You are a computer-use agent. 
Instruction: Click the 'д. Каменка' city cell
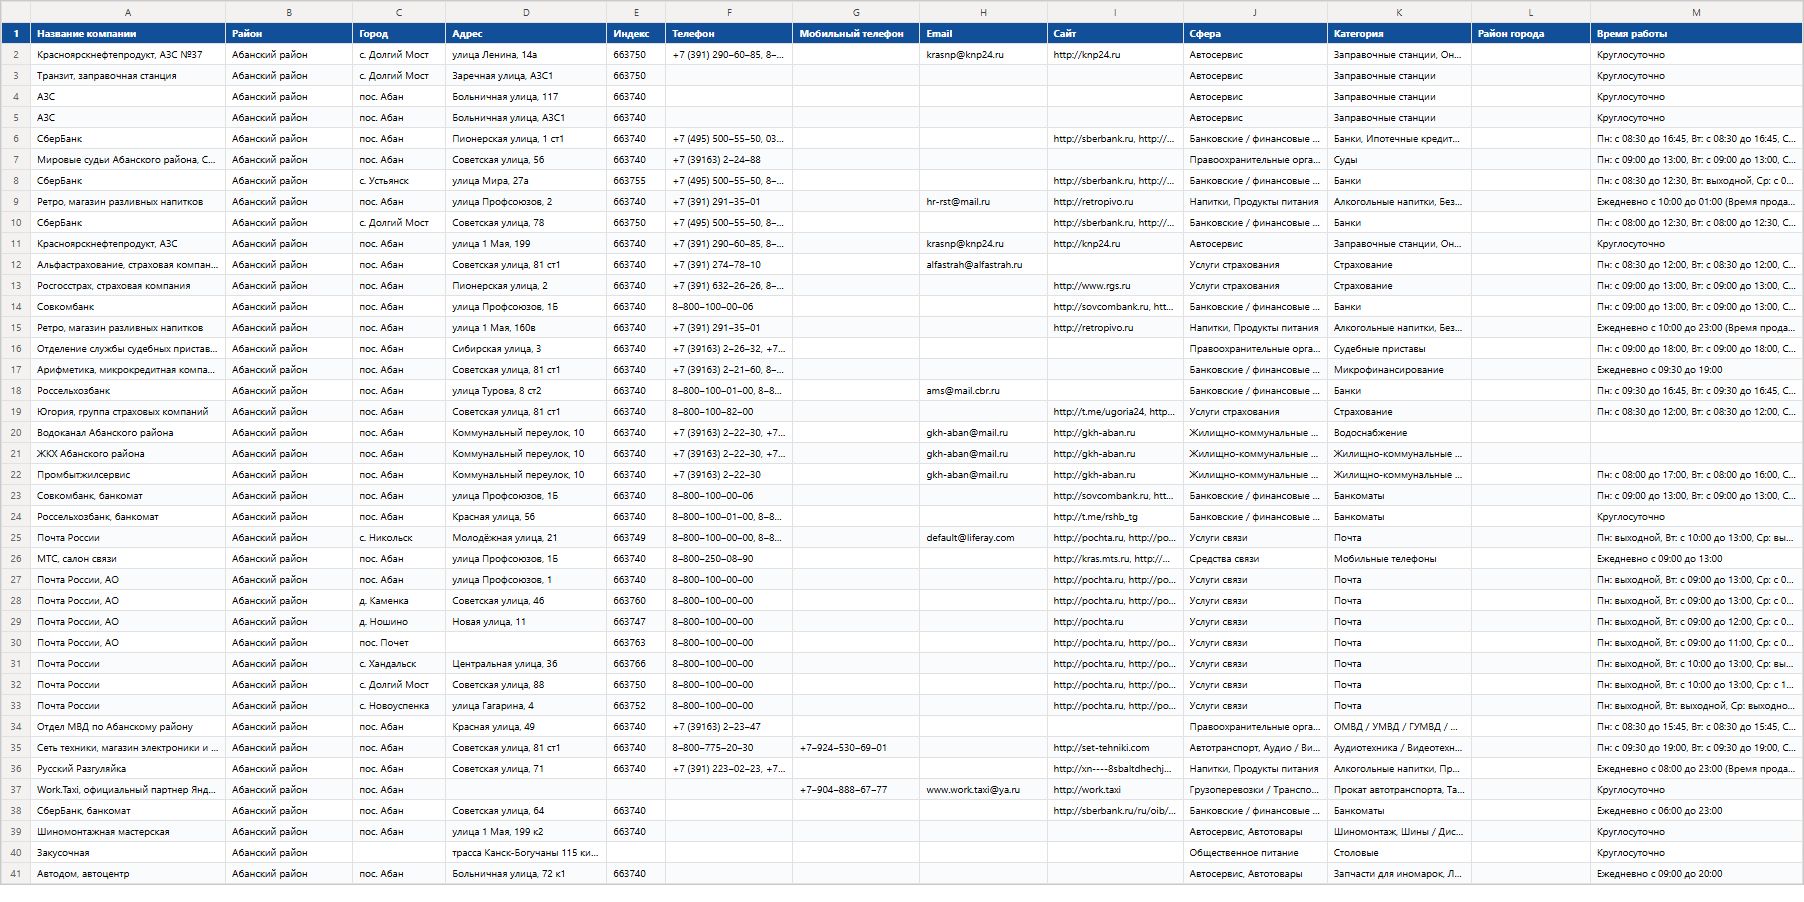click(x=399, y=601)
